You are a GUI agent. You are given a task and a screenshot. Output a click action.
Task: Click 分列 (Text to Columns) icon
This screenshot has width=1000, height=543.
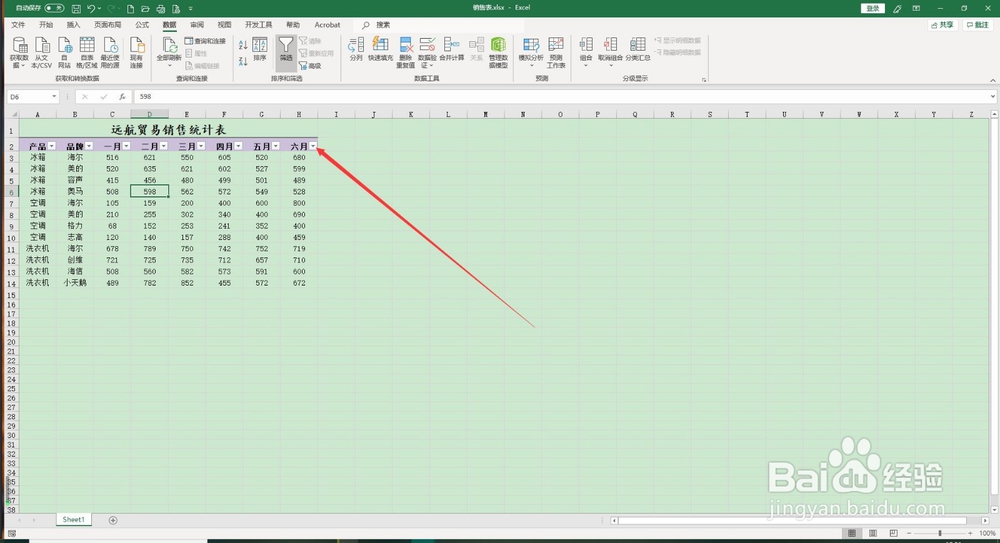point(356,49)
